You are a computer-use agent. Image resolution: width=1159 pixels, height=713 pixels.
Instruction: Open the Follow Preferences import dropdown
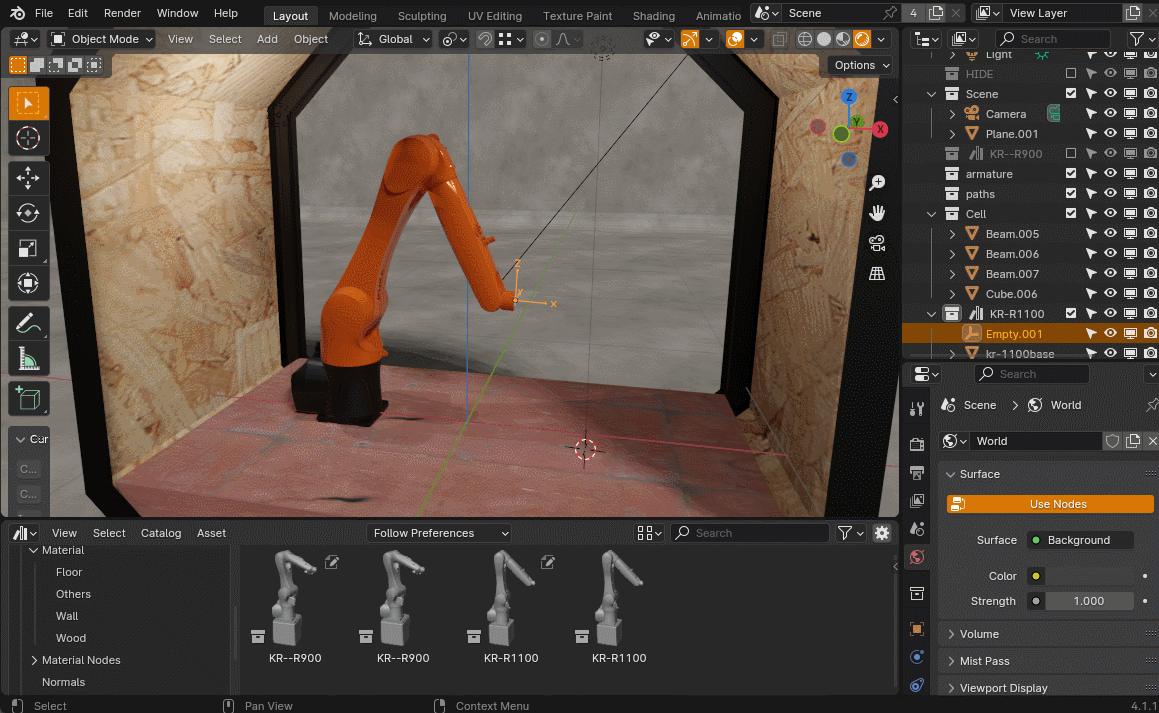click(439, 533)
